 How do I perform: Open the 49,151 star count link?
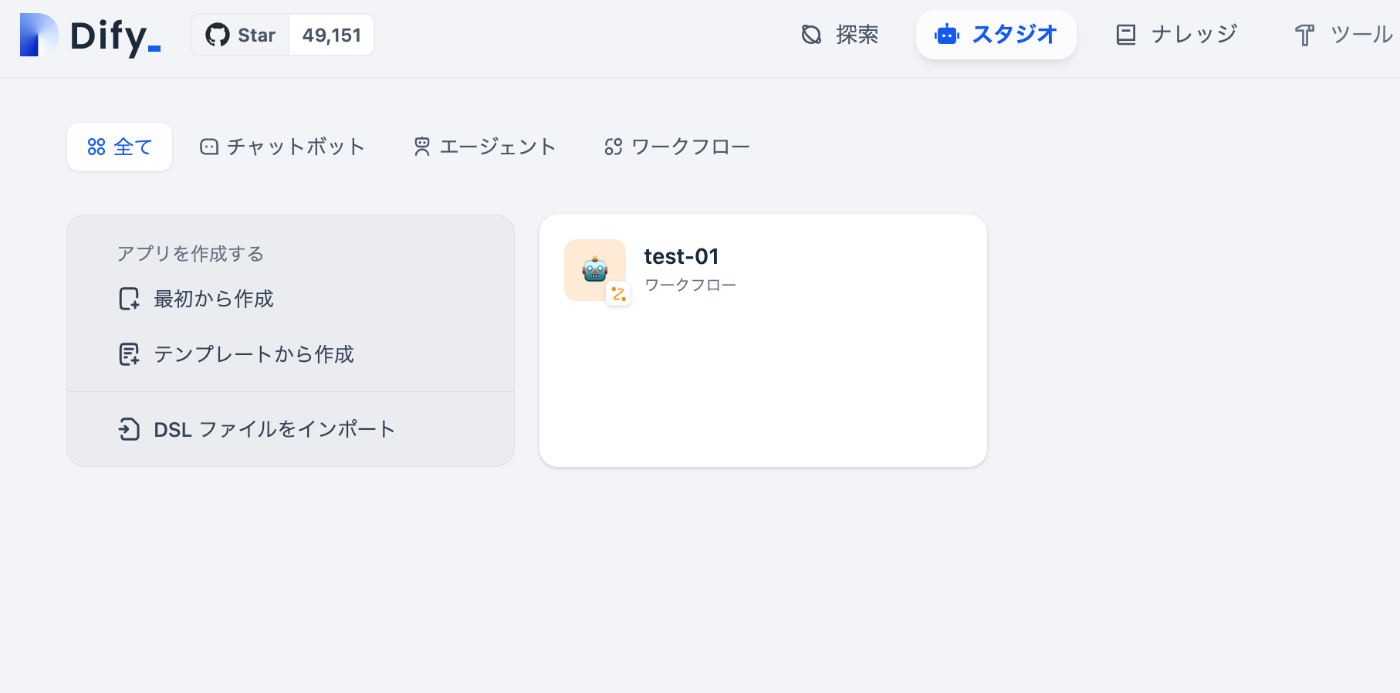point(331,35)
